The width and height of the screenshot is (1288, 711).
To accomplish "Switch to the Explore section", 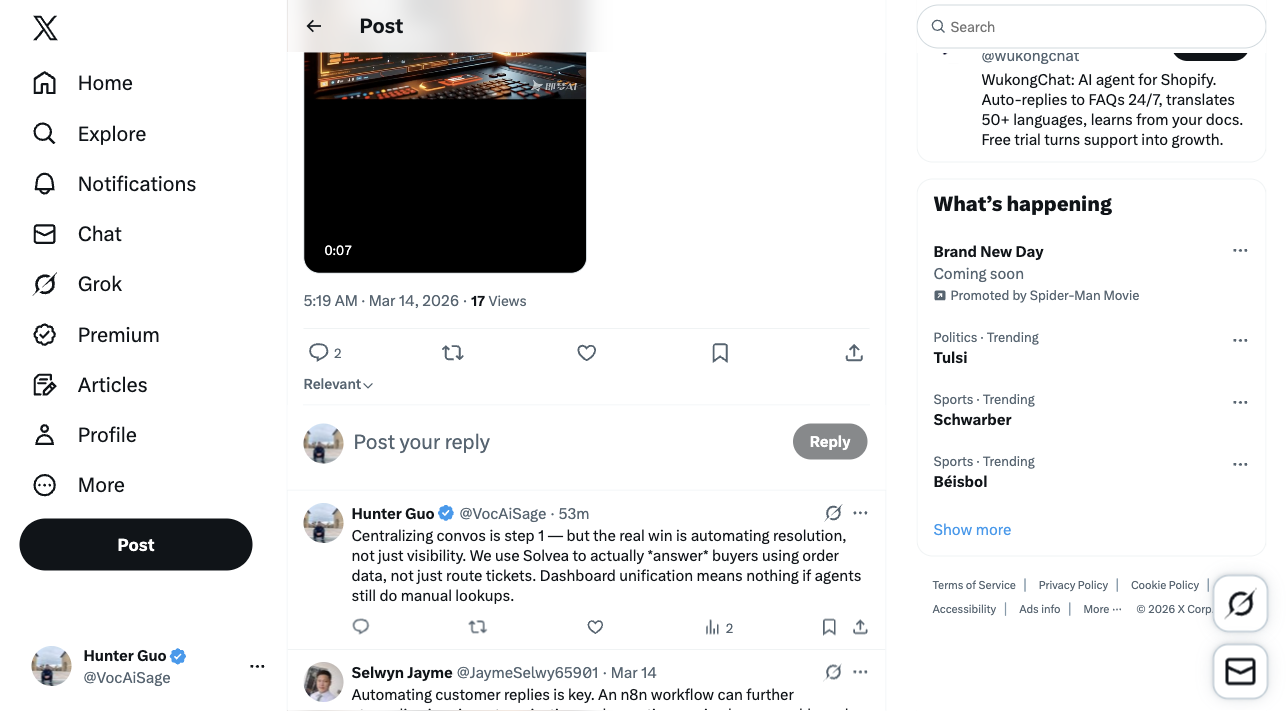I will coord(111,133).
